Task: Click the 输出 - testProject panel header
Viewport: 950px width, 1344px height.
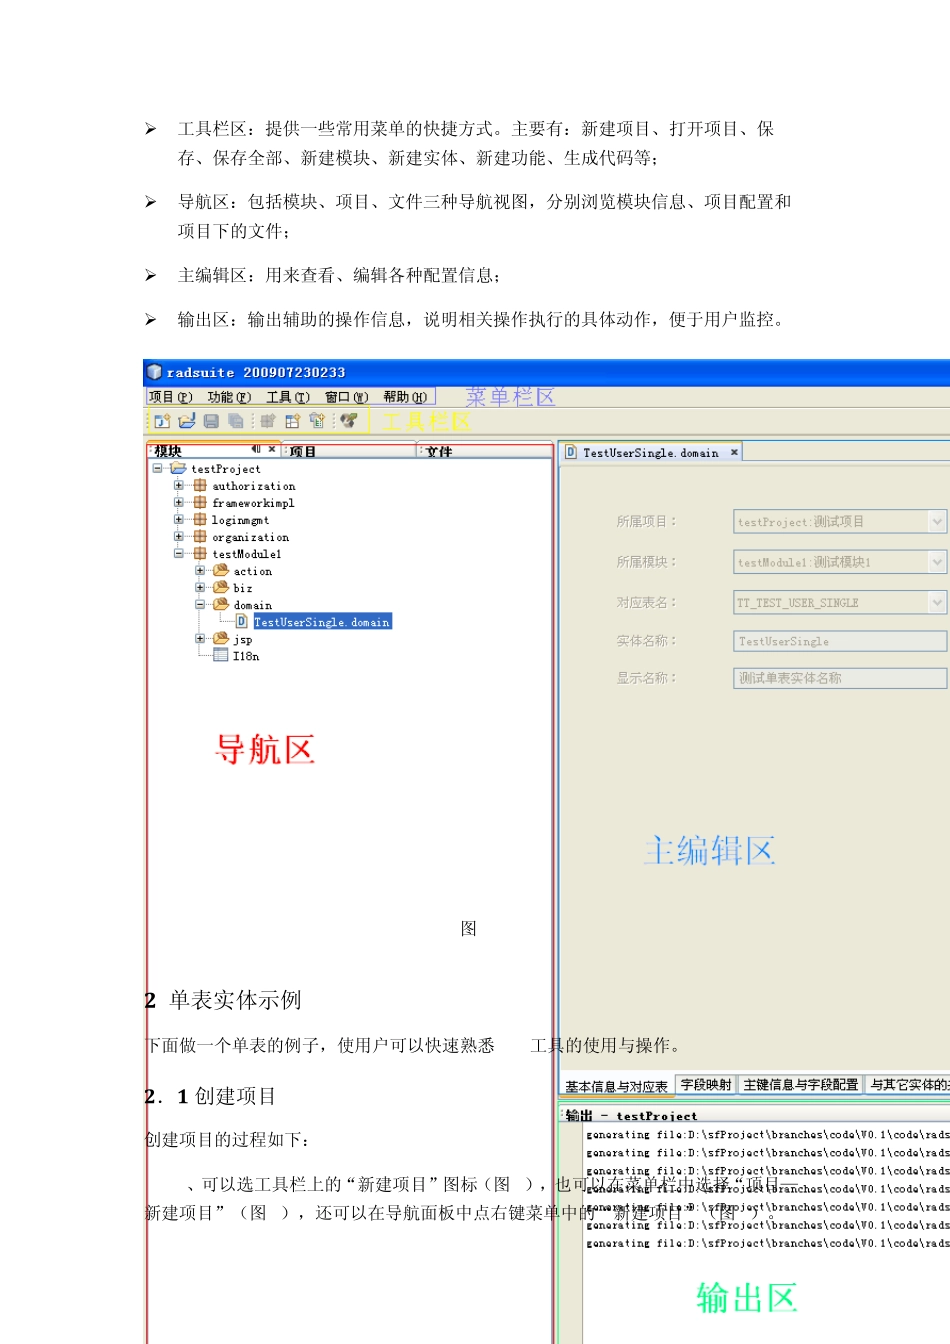Action: pyautogui.click(x=754, y=1114)
